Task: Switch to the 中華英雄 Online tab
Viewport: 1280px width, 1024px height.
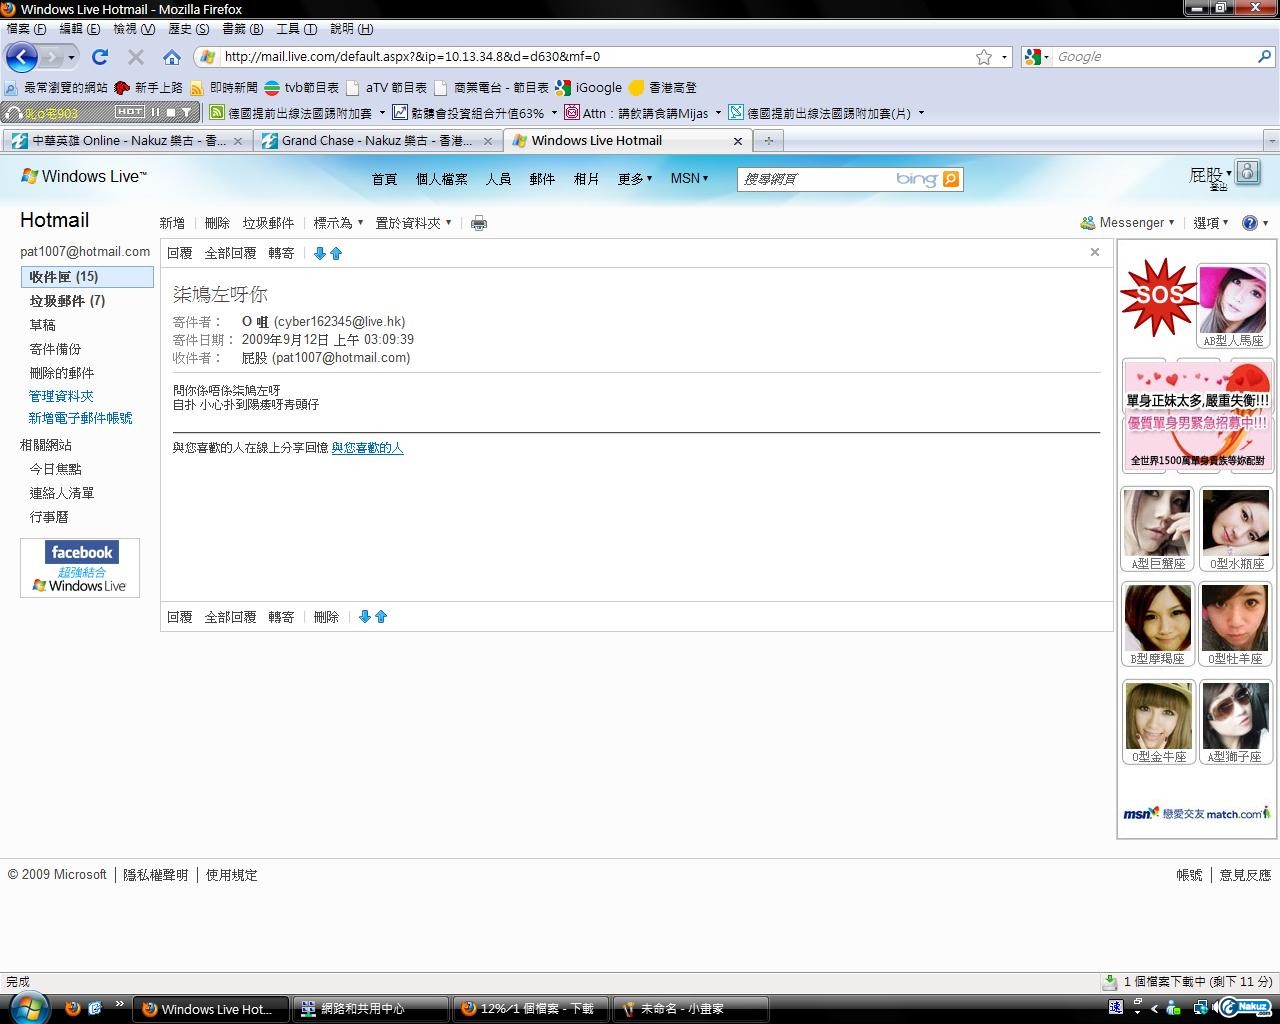Action: click(x=127, y=141)
